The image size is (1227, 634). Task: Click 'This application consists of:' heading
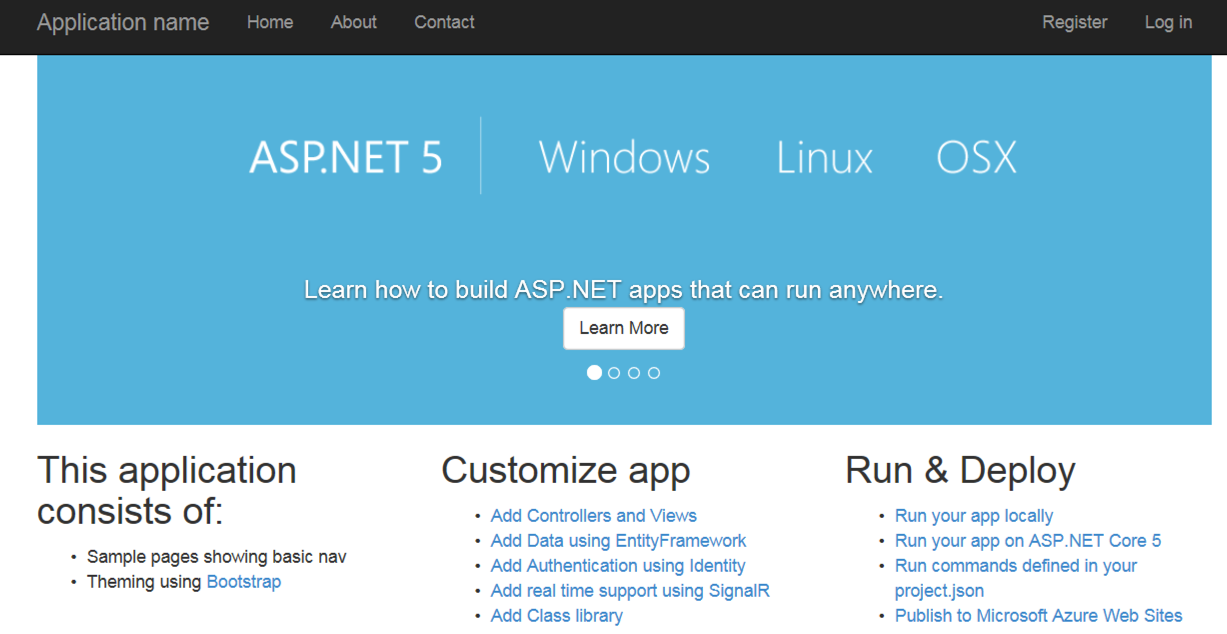(x=167, y=490)
